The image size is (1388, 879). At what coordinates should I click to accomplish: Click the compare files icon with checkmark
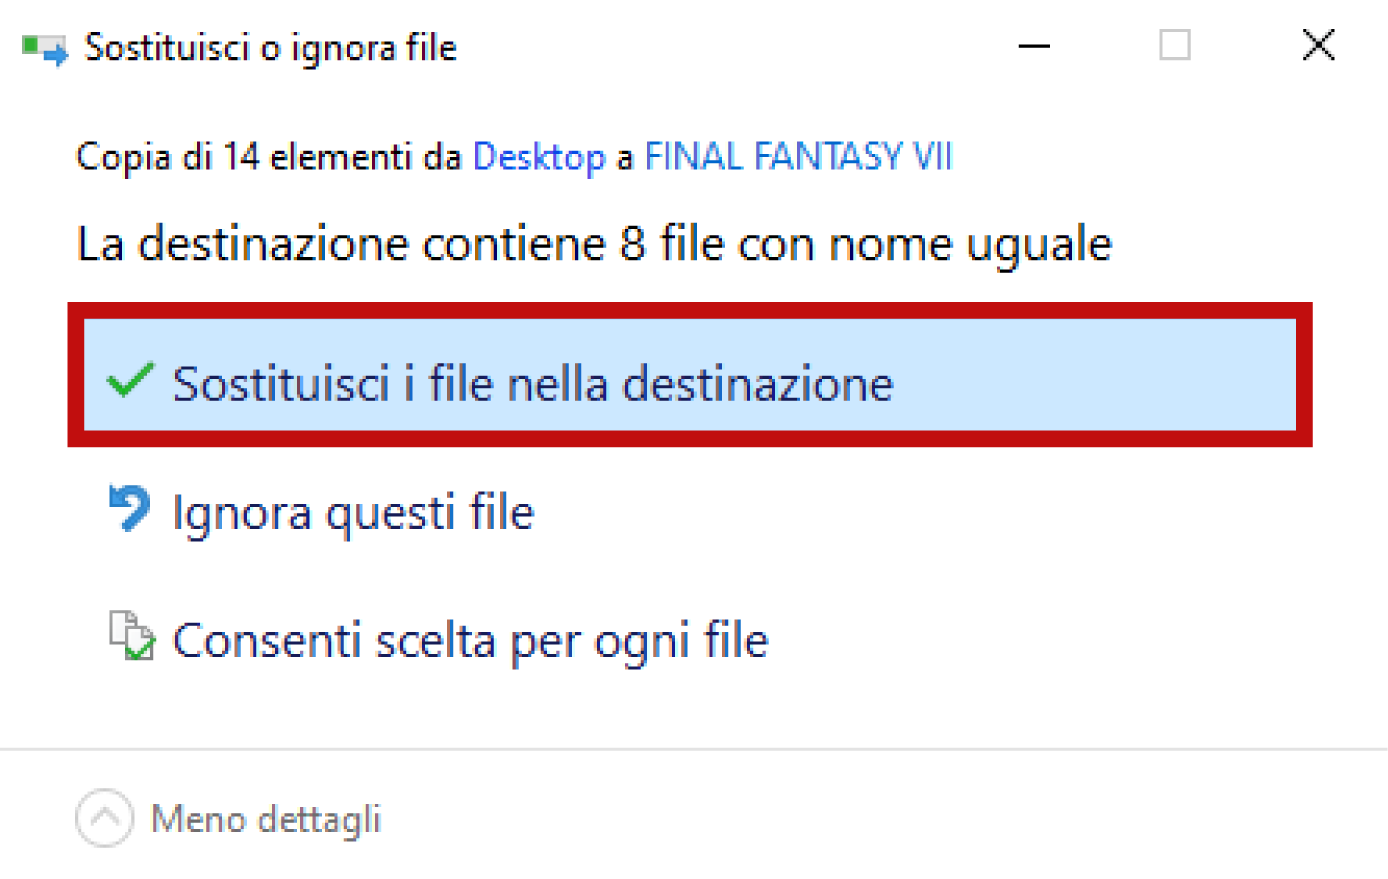[x=131, y=636]
